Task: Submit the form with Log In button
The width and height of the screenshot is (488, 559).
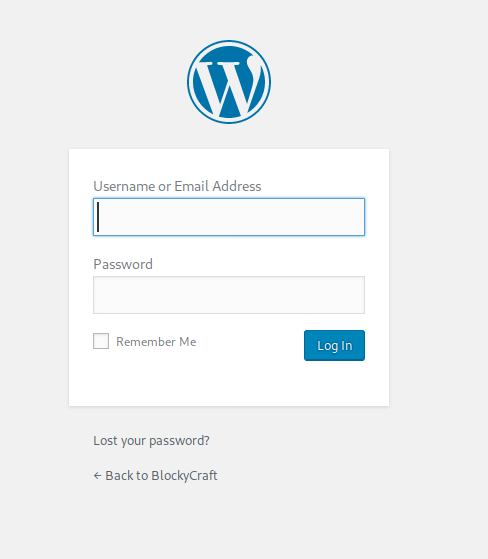Action: pos(334,345)
